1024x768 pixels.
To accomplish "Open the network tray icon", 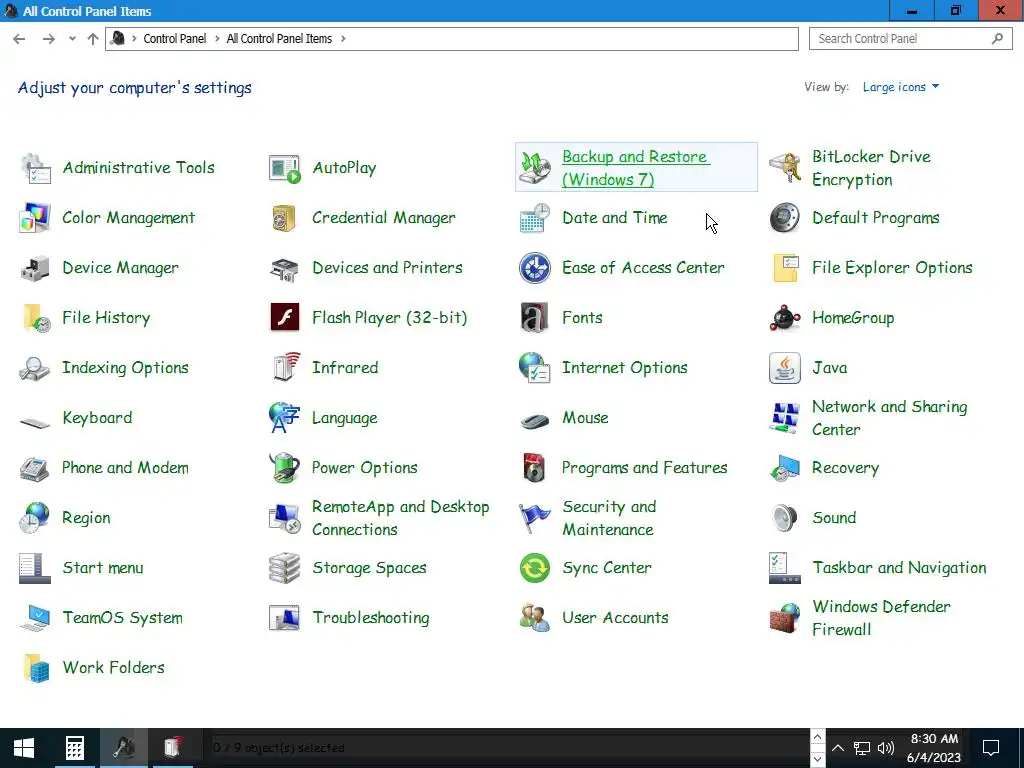I will tap(862, 748).
